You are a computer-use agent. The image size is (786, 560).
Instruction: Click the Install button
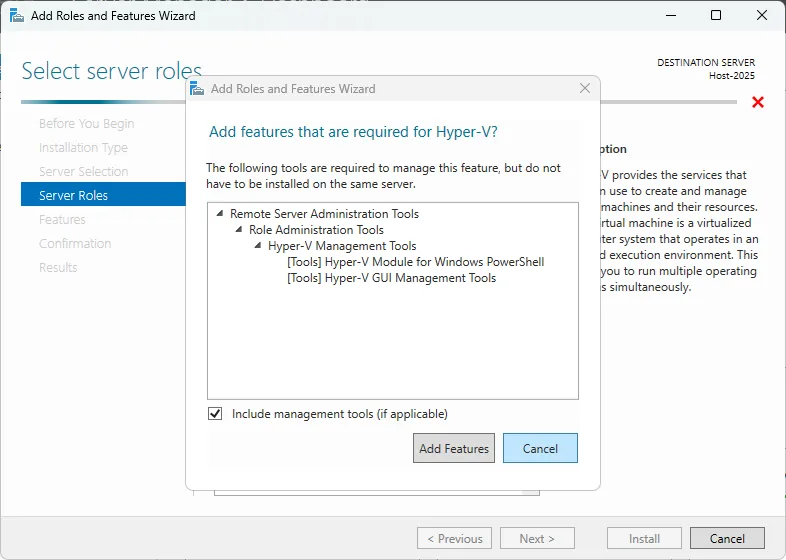[644, 538]
